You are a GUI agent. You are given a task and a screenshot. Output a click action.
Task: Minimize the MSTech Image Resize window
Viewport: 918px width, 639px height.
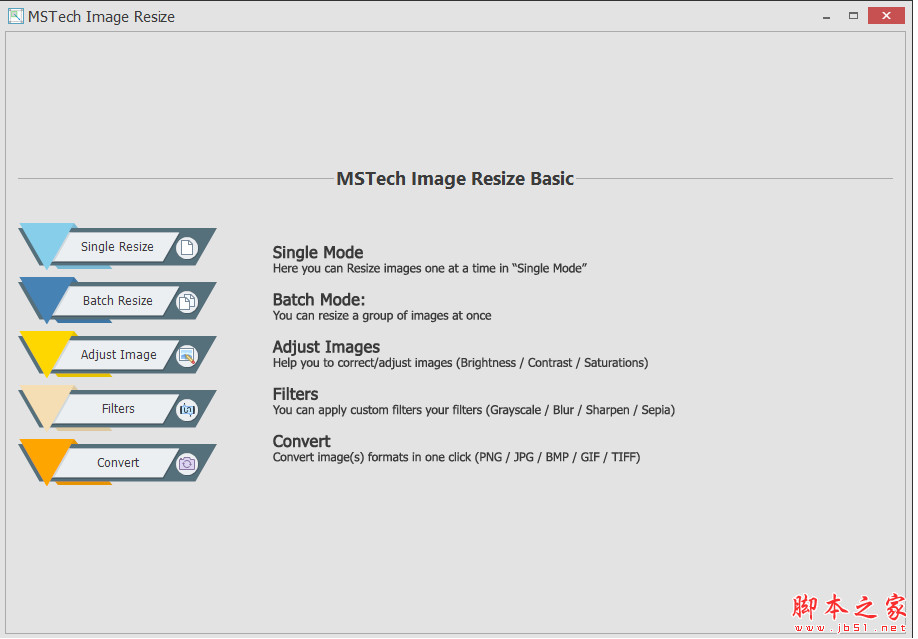(x=827, y=16)
